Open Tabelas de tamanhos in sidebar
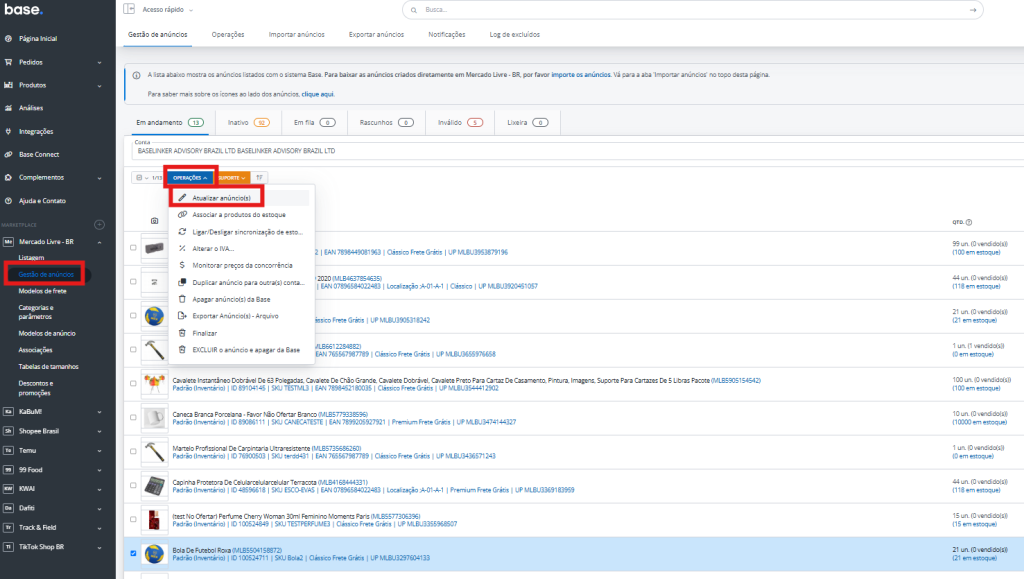The image size is (1024, 579). 48,367
